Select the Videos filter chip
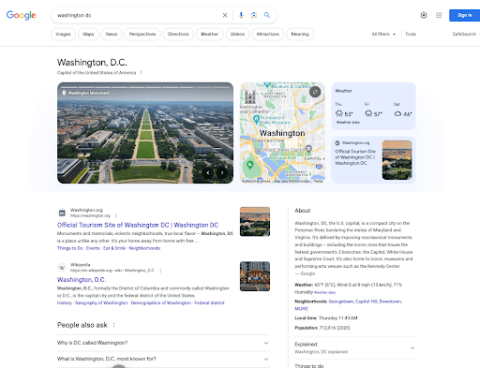The height and width of the screenshot is (368, 480). point(238,34)
